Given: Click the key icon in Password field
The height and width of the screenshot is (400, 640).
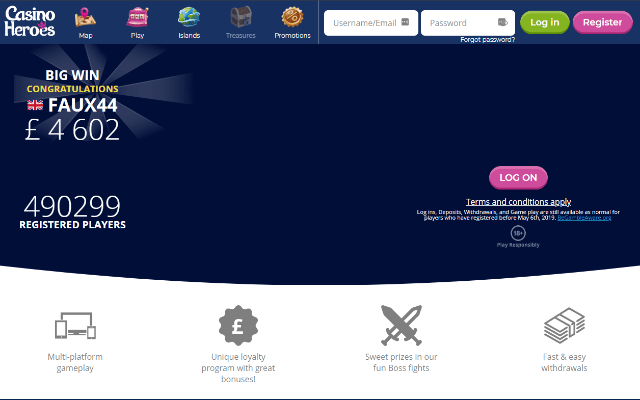Looking at the screenshot, I should click(x=502, y=22).
